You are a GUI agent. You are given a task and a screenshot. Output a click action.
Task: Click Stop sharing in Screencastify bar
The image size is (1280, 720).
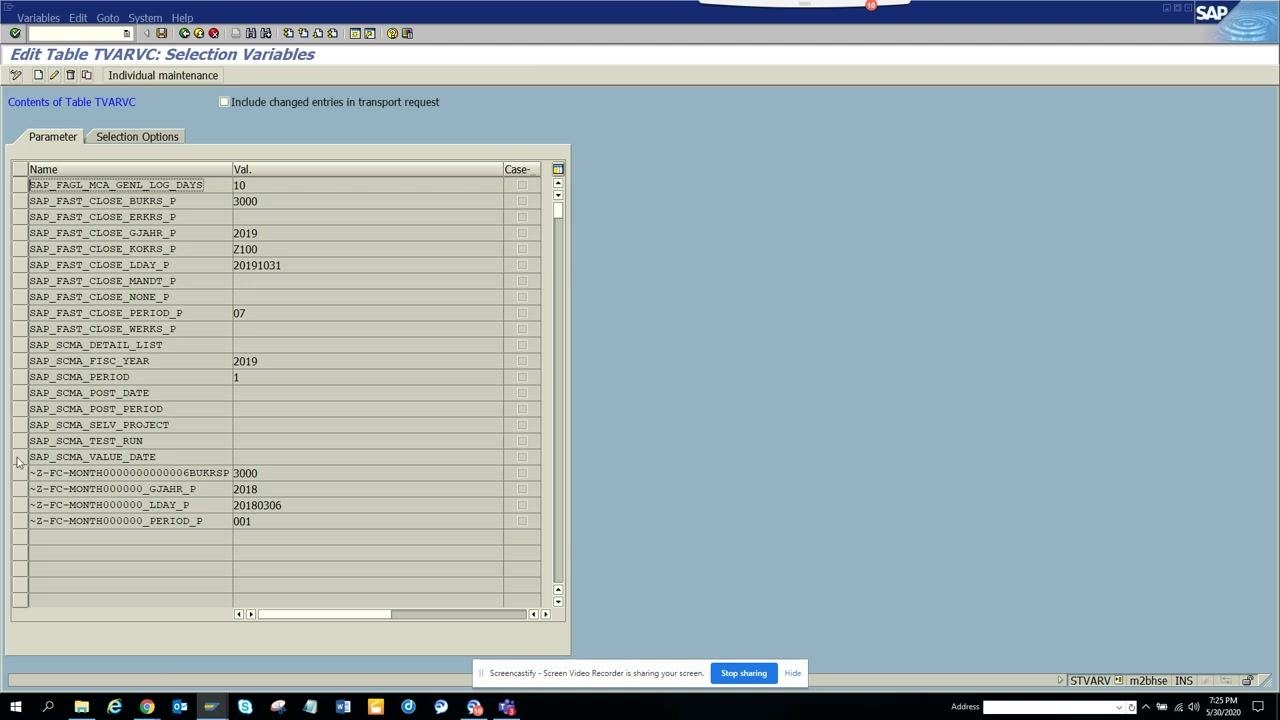tap(744, 673)
